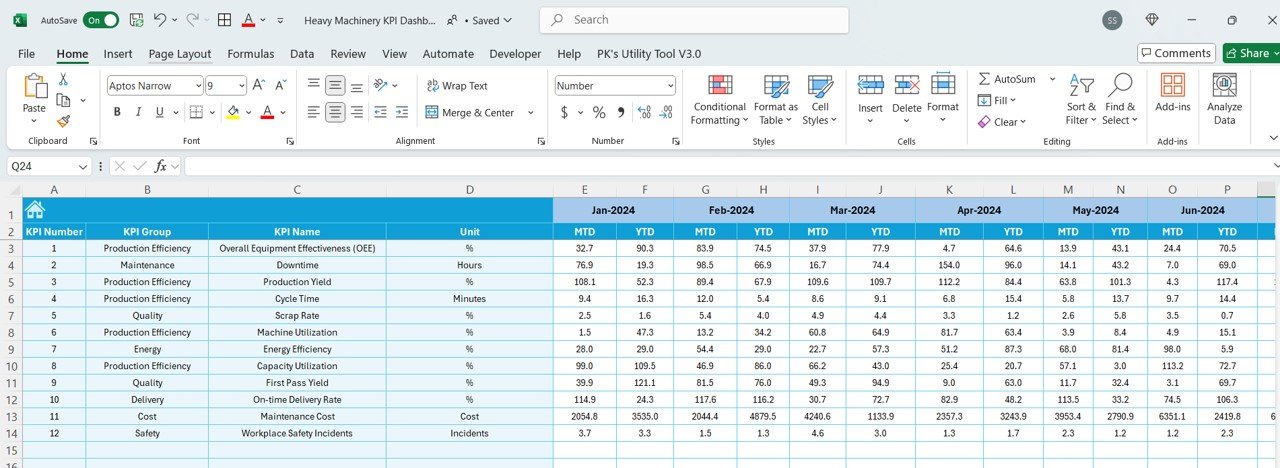Open Format as Table gallery
1280x468 pixels.
tap(776, 98)
